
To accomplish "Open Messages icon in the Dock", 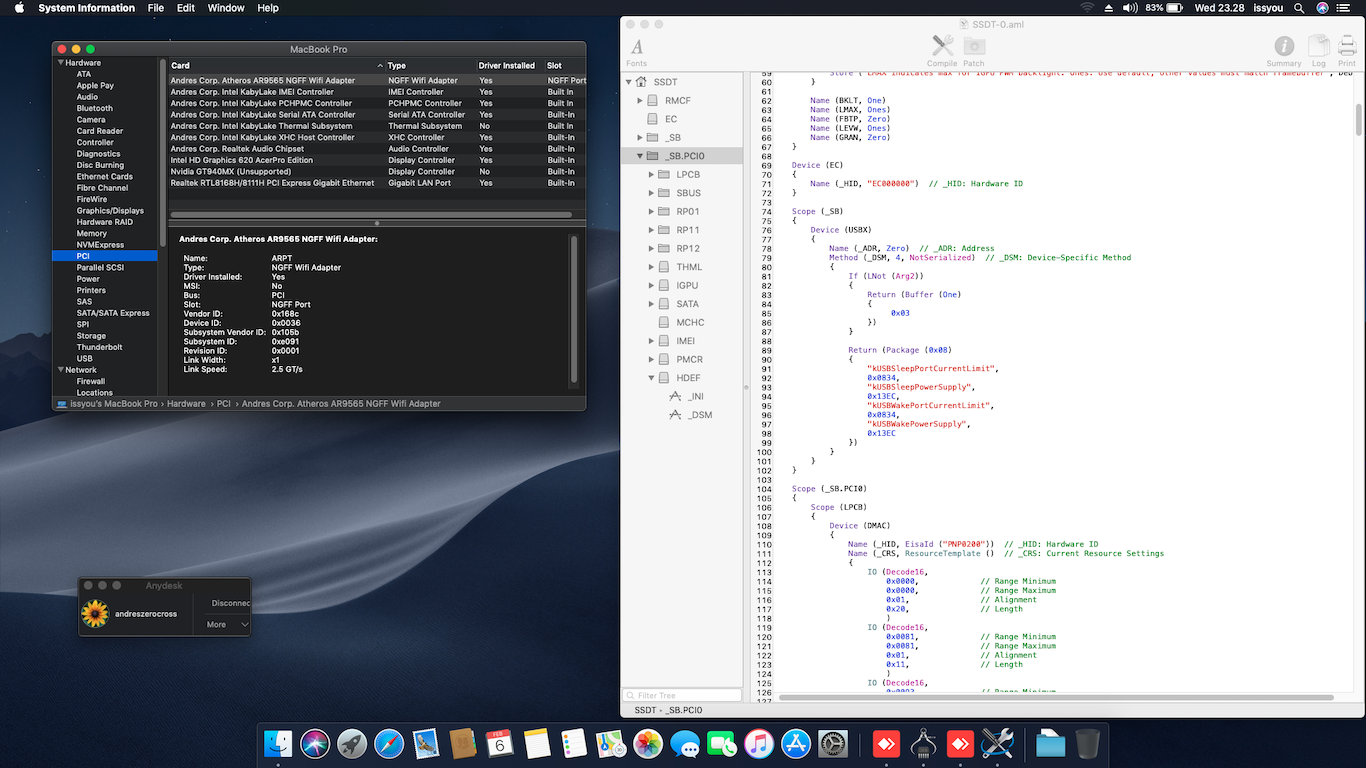I will [x=685, y=743].
